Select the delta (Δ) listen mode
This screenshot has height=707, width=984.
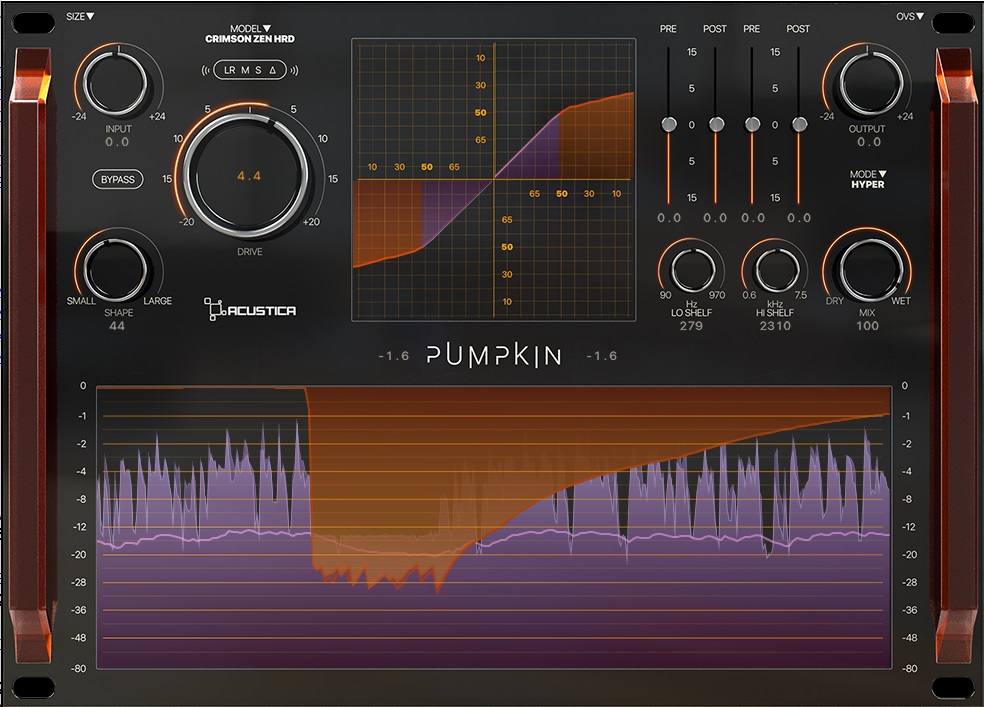pos(272,70)
